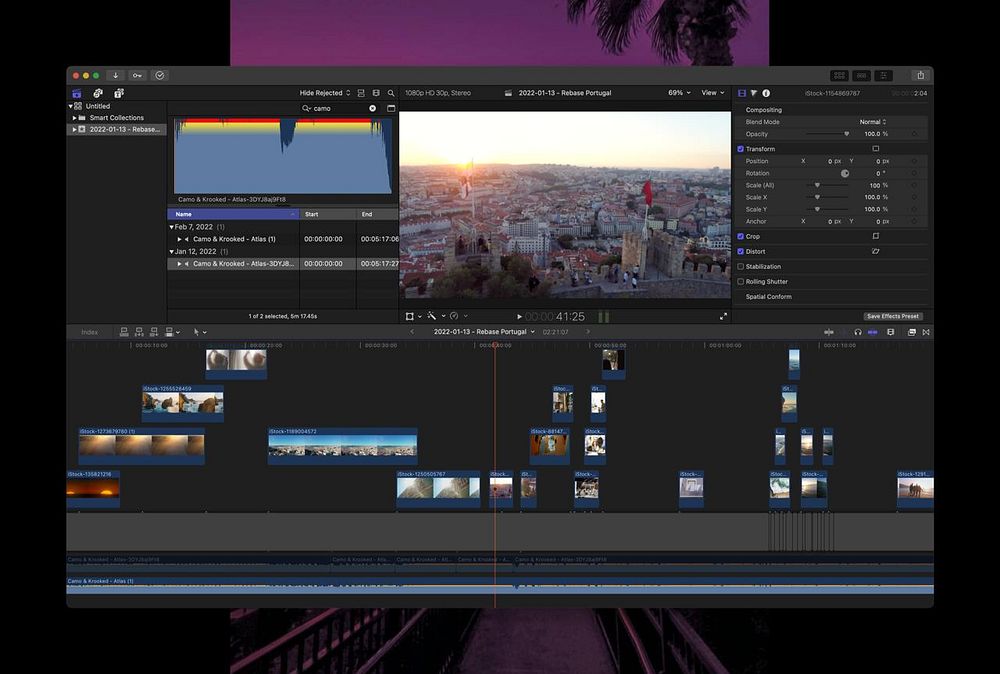Click the Save Effects Preset button
The width and height of the screenshot is (1000, 674).
(x=893, y=316)
